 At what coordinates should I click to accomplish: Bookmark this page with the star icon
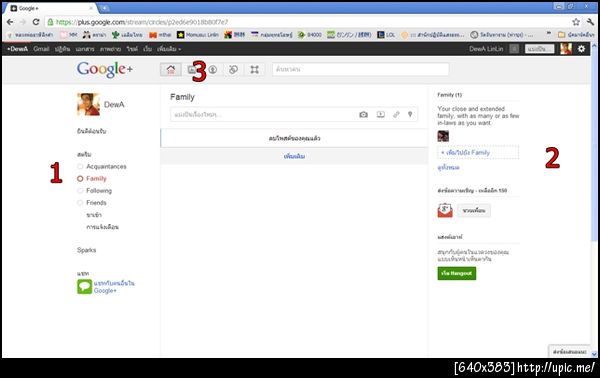(x=576, y=22)
